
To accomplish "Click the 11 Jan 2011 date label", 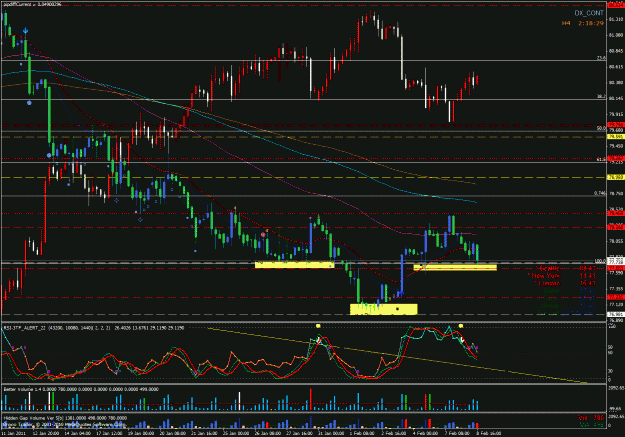I will pyautogui.click(x=13, y=433).
